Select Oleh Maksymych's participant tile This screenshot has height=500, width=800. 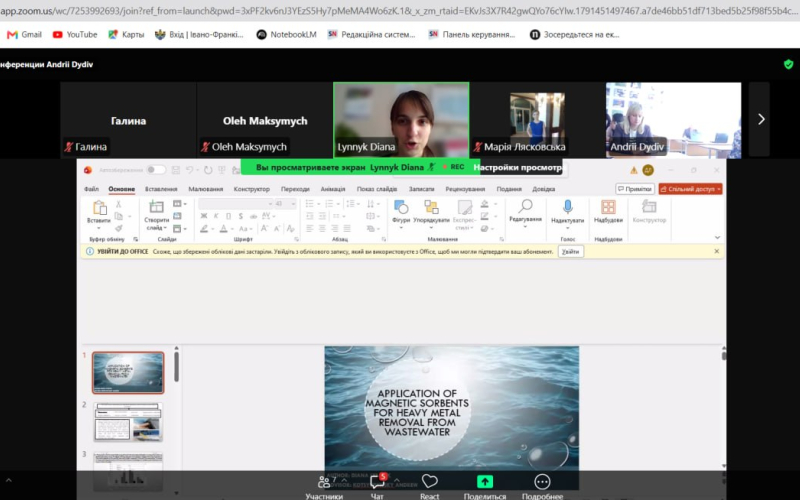(265, 119)
